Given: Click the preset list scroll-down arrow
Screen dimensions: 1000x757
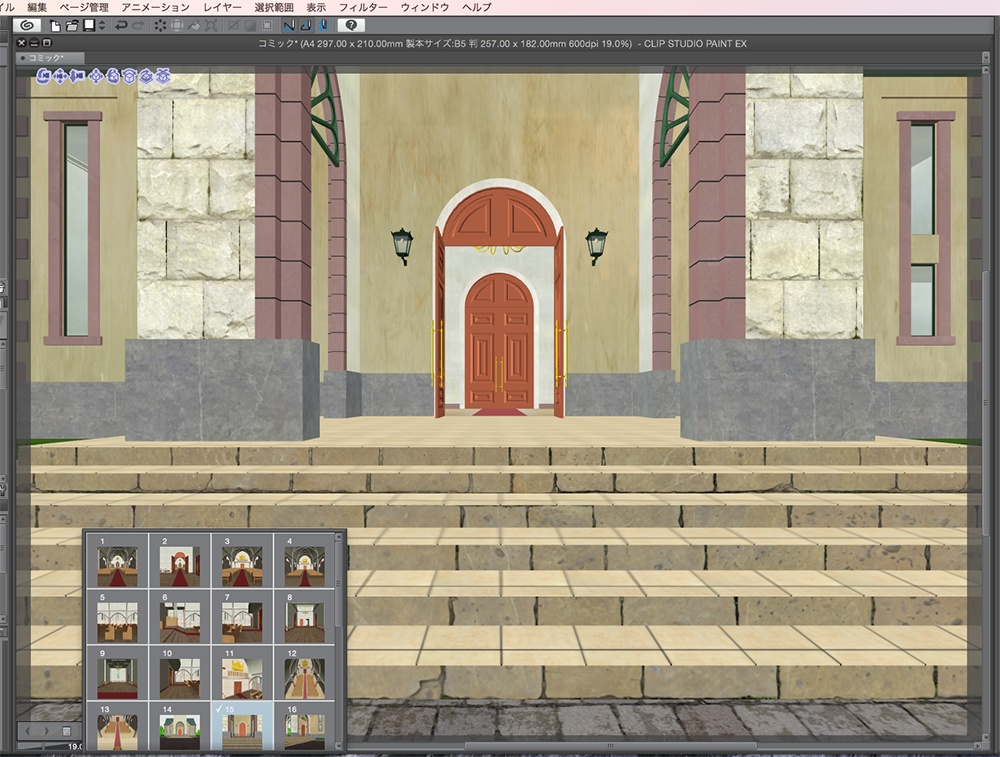Looking at the screenshot, I should (x=339, y=745).
